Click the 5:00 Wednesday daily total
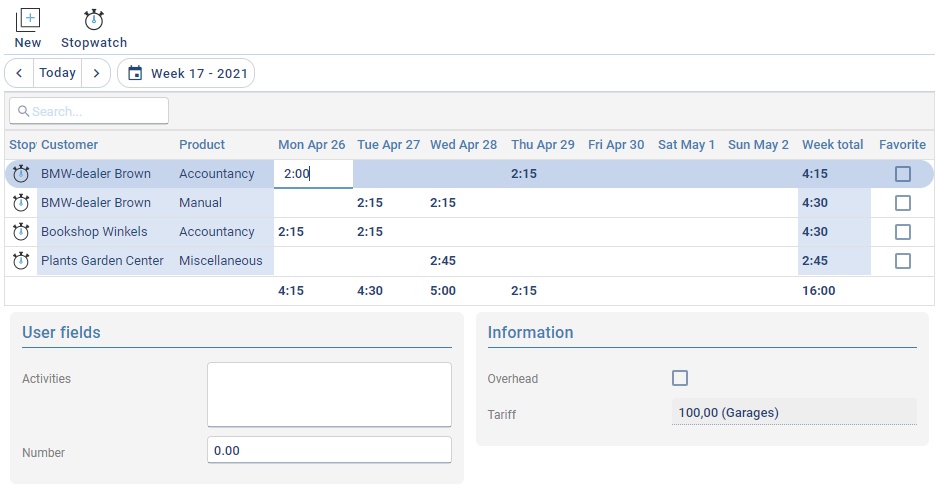This screenshot has width=938, height=491. click(443, 291)
